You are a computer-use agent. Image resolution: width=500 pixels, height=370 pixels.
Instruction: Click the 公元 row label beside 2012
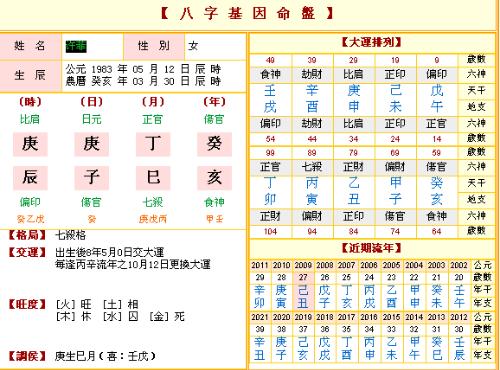(x=482, y=317)
